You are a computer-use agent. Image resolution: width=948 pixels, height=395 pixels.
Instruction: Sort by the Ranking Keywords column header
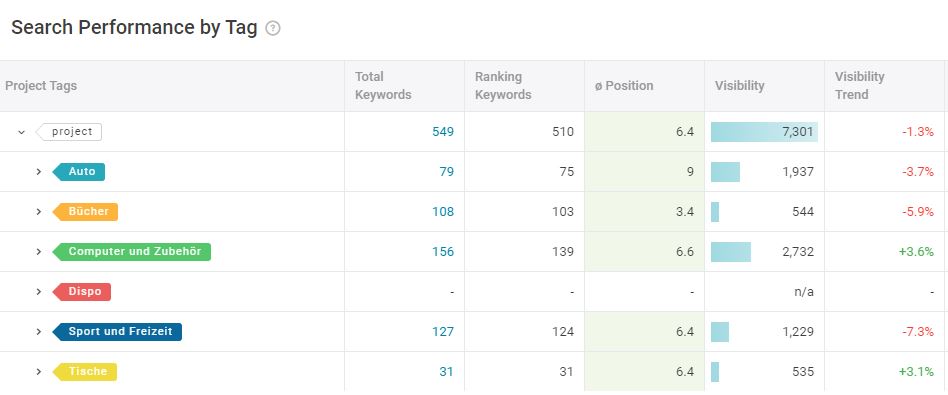tap(503, 86)
